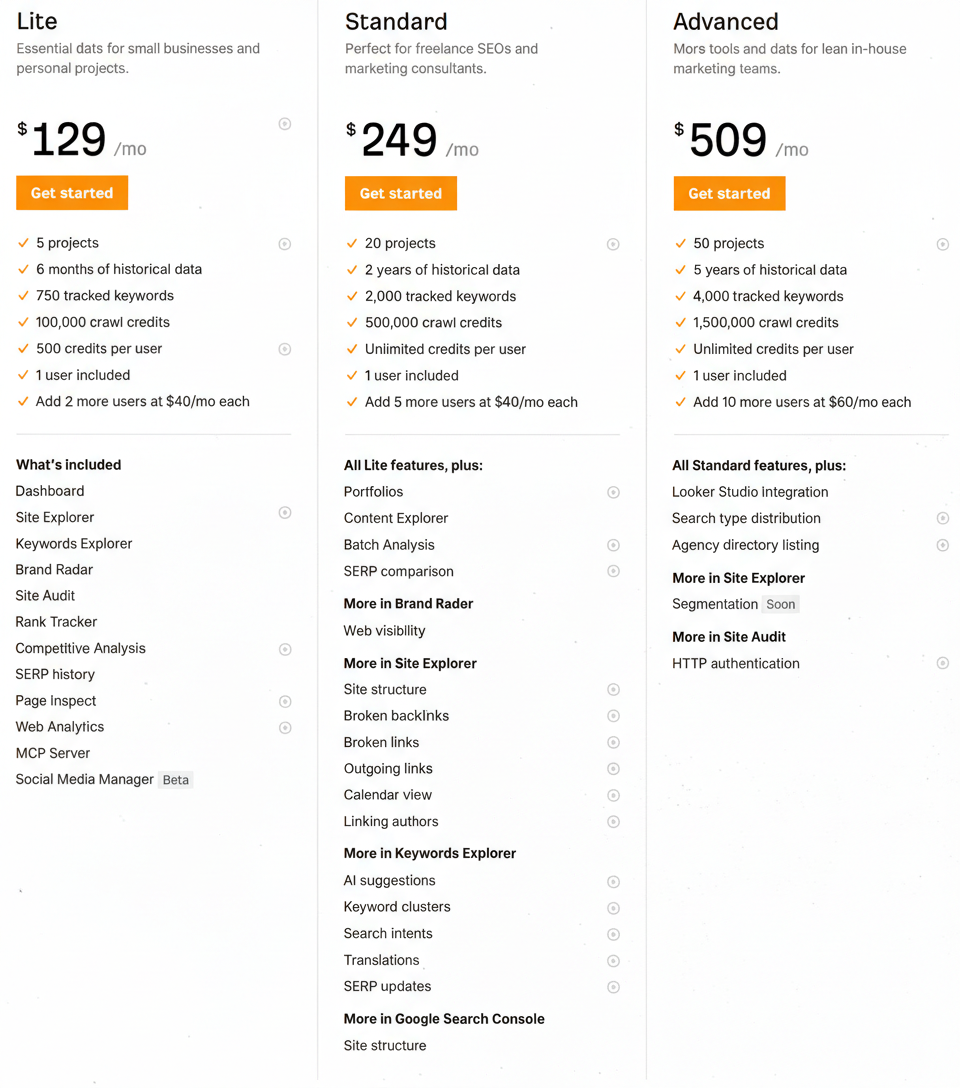Click the Beta badge beside Social Media Manager
The height and width of the screenshot is (1088, 960).
click(176, 780)
